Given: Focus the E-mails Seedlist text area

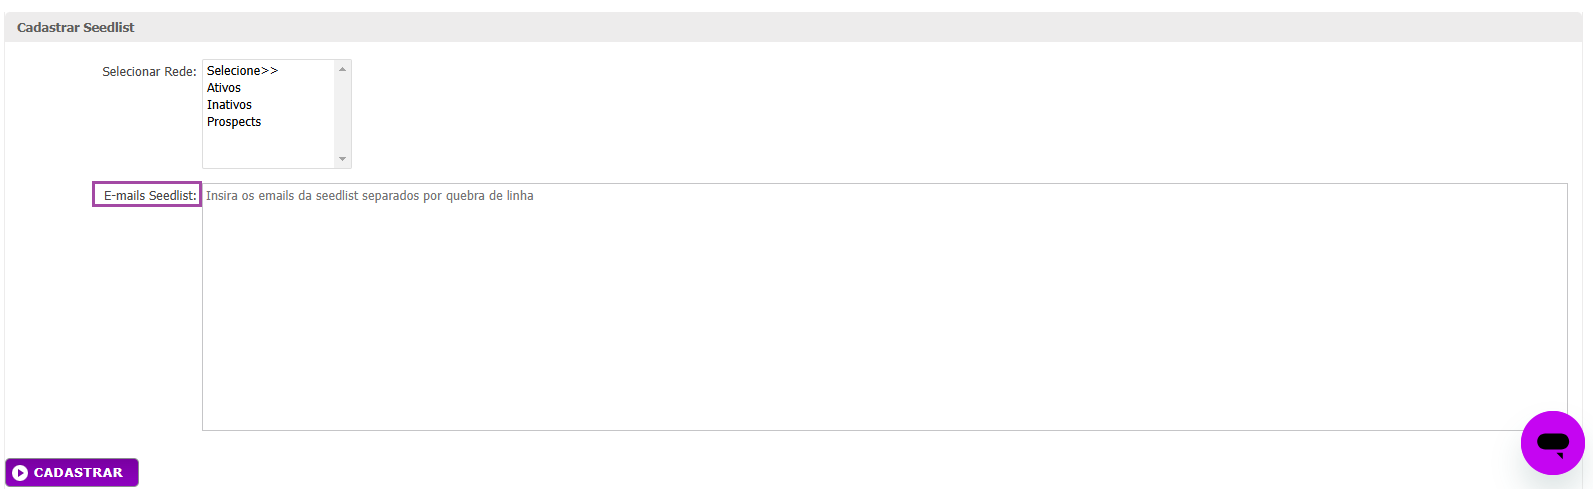Looking at the screenshot, I should pos(885,307).
